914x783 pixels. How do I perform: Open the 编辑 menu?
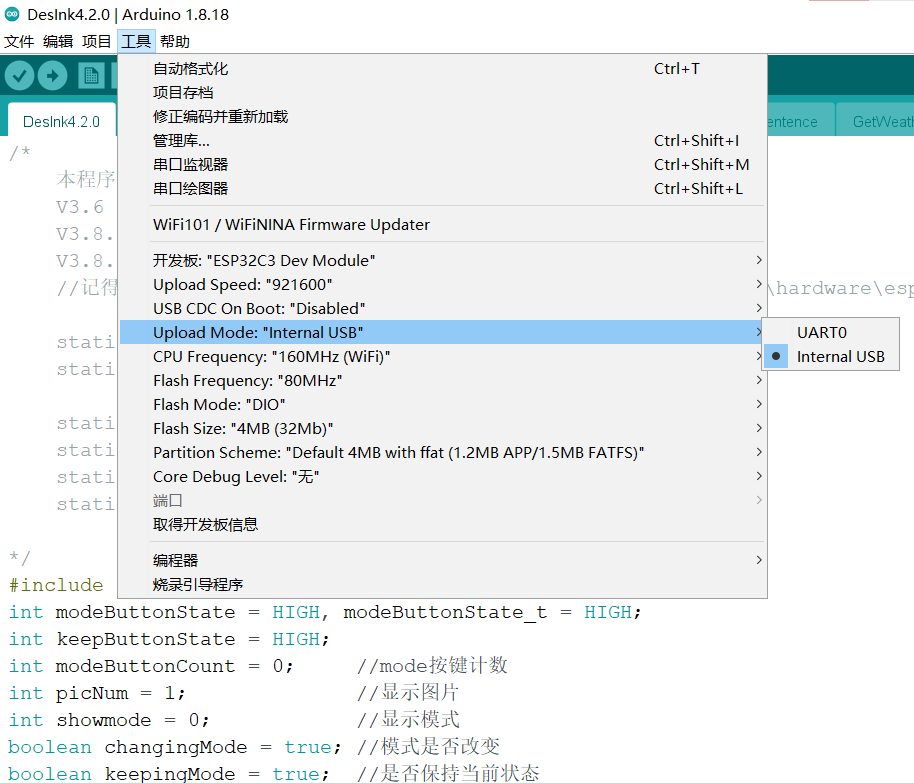58,41
